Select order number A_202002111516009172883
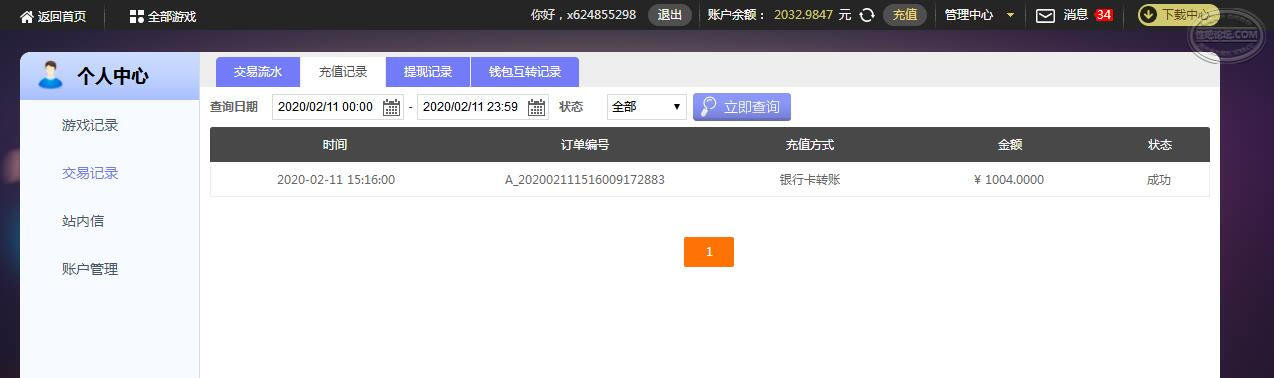1274x378 pixels. coord(585,180)
